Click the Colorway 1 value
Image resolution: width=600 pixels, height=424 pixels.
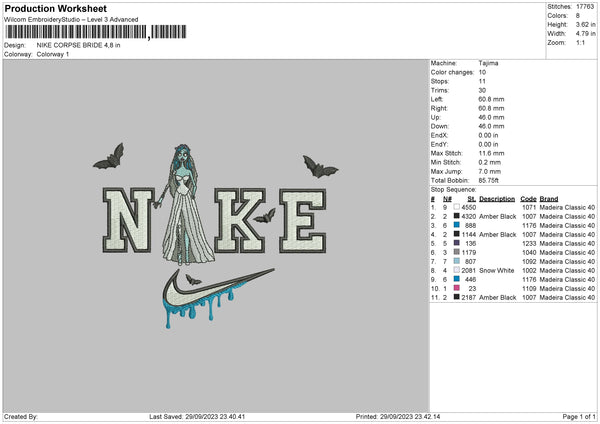(53, 54)
